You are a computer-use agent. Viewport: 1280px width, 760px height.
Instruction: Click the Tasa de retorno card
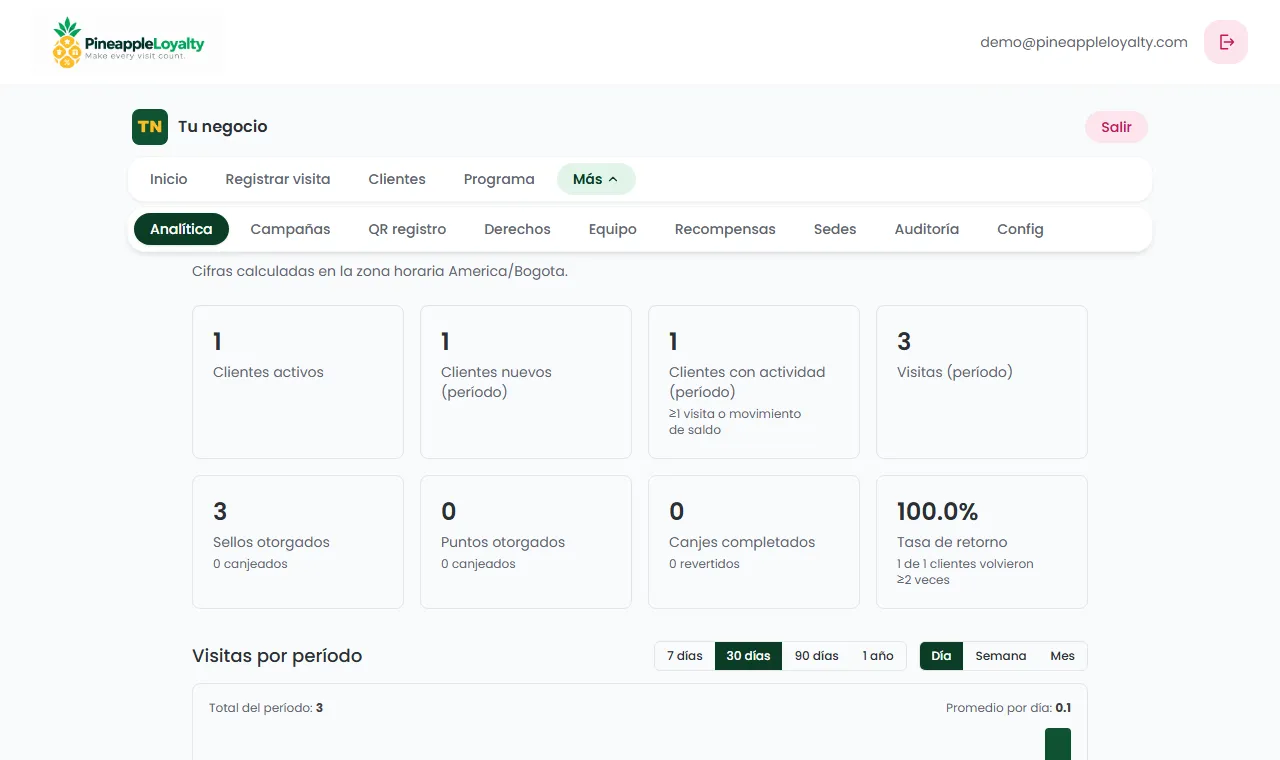pyautogui.click(x=982, y=542)
